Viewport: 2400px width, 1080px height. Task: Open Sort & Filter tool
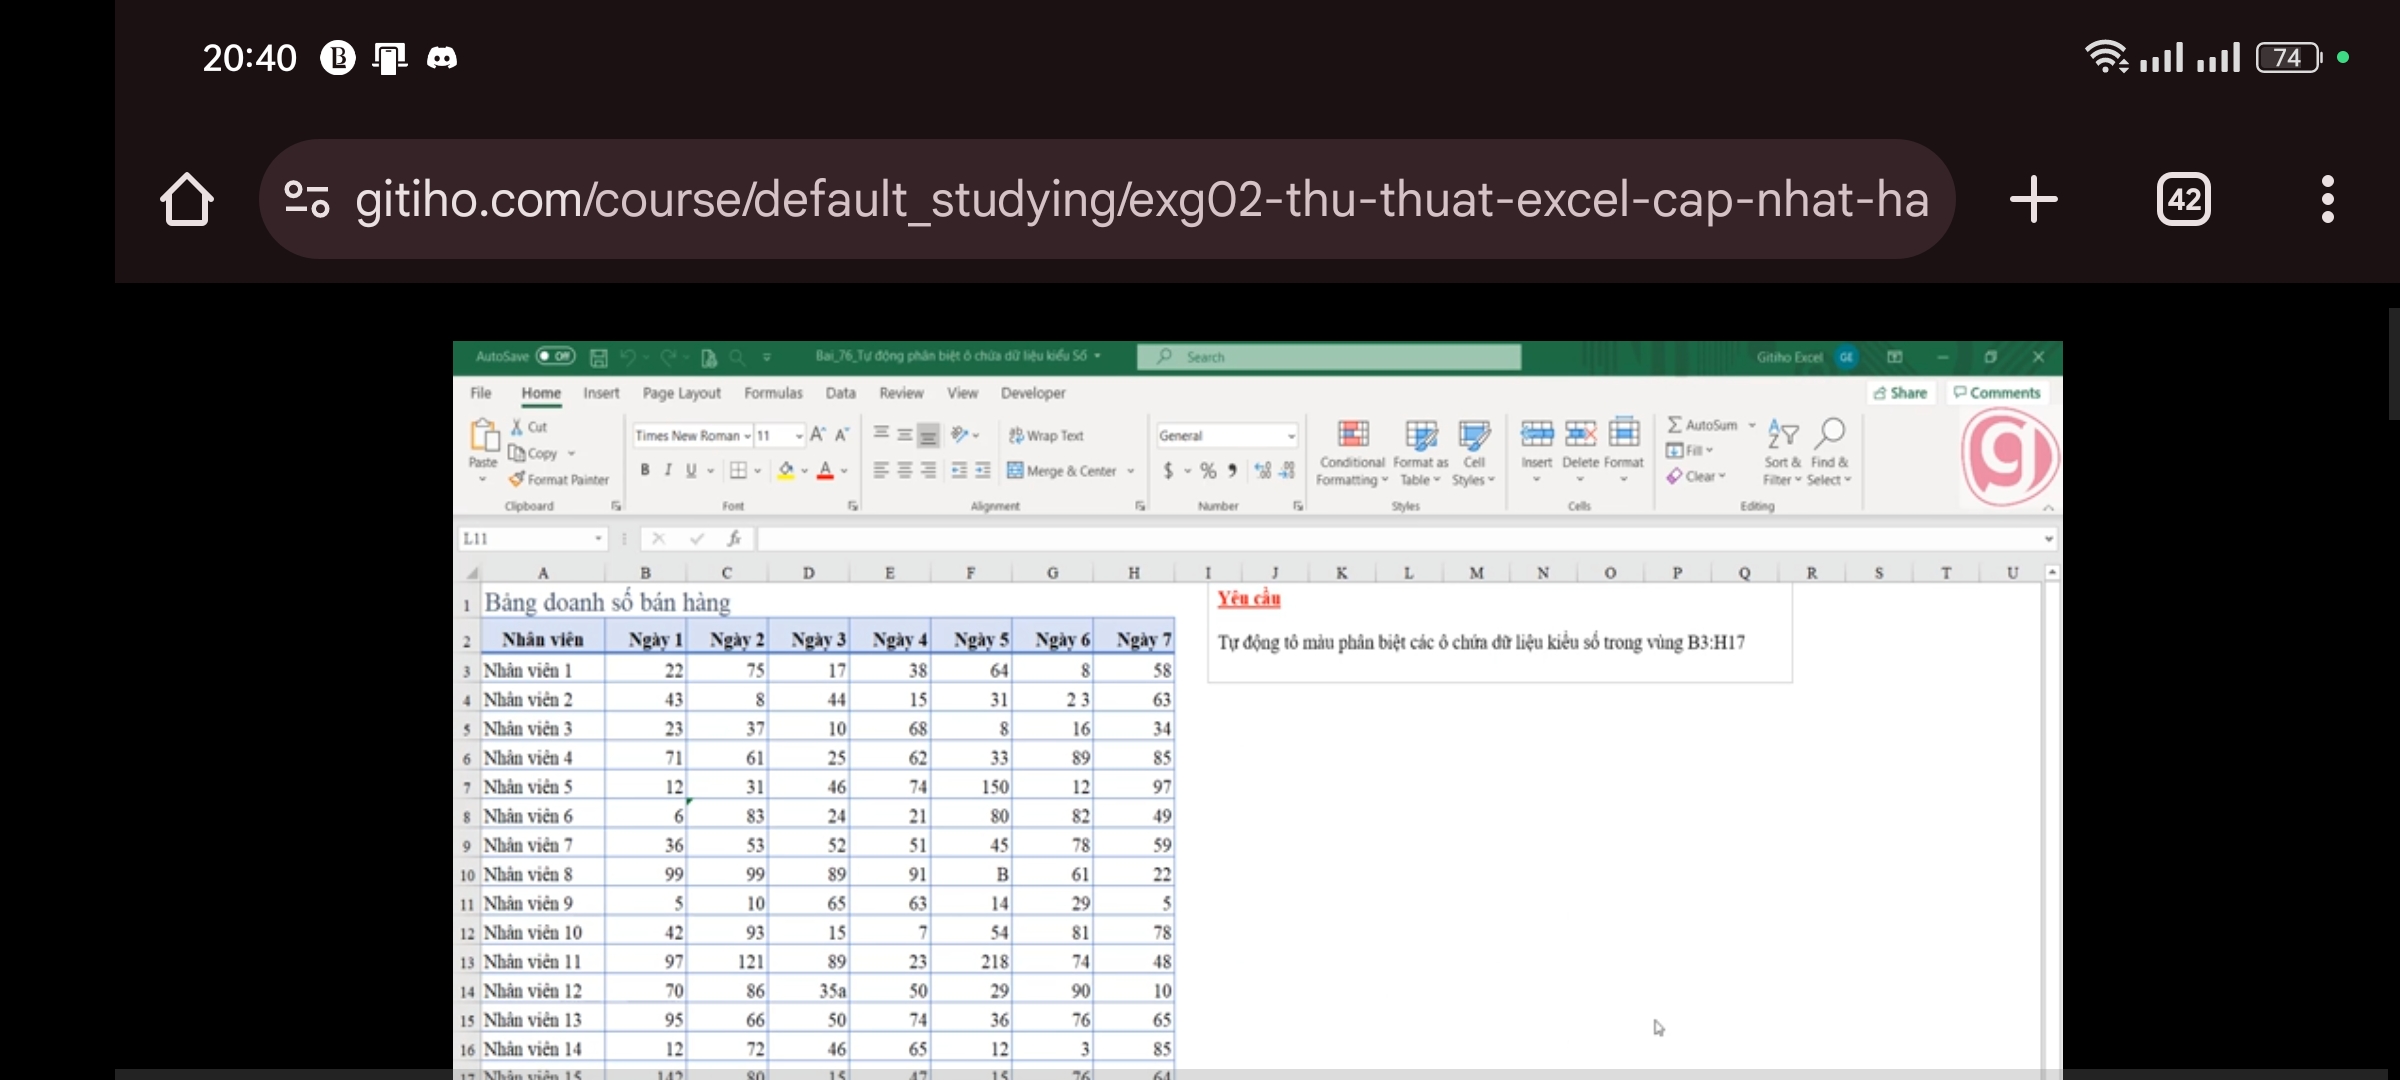(1782, 435)
